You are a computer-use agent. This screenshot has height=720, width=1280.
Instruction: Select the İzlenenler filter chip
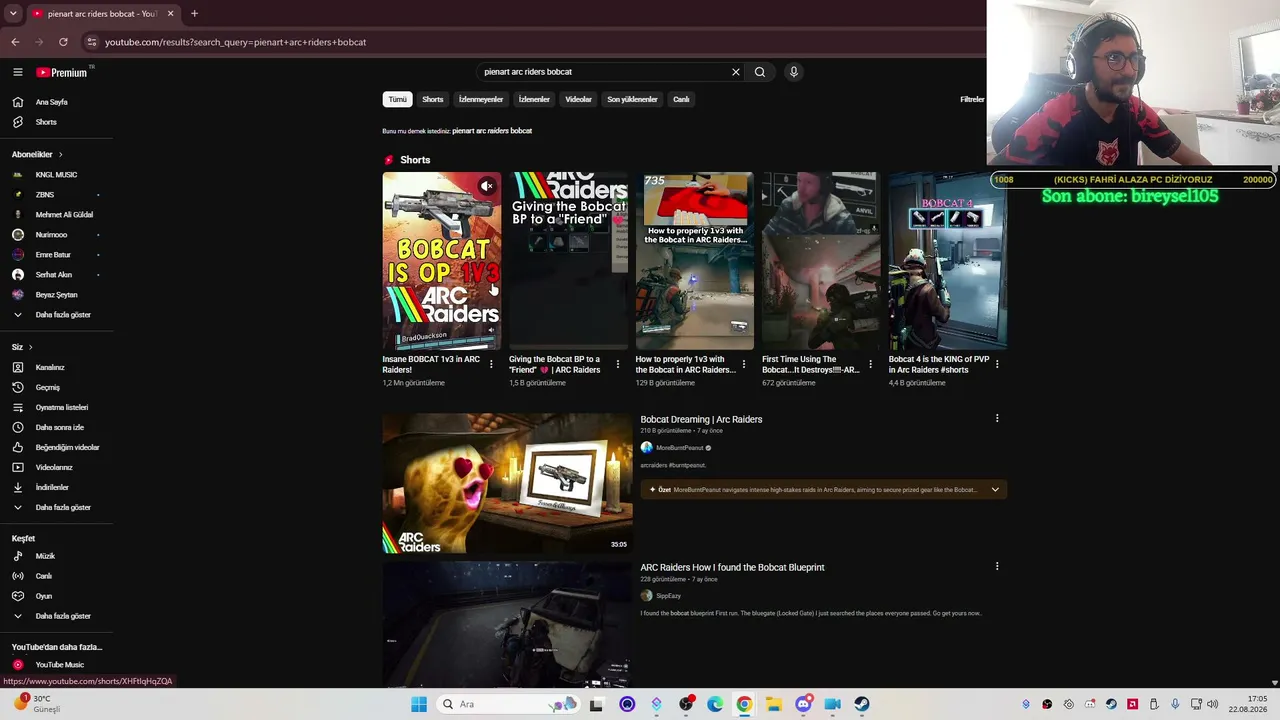[534, 99]
